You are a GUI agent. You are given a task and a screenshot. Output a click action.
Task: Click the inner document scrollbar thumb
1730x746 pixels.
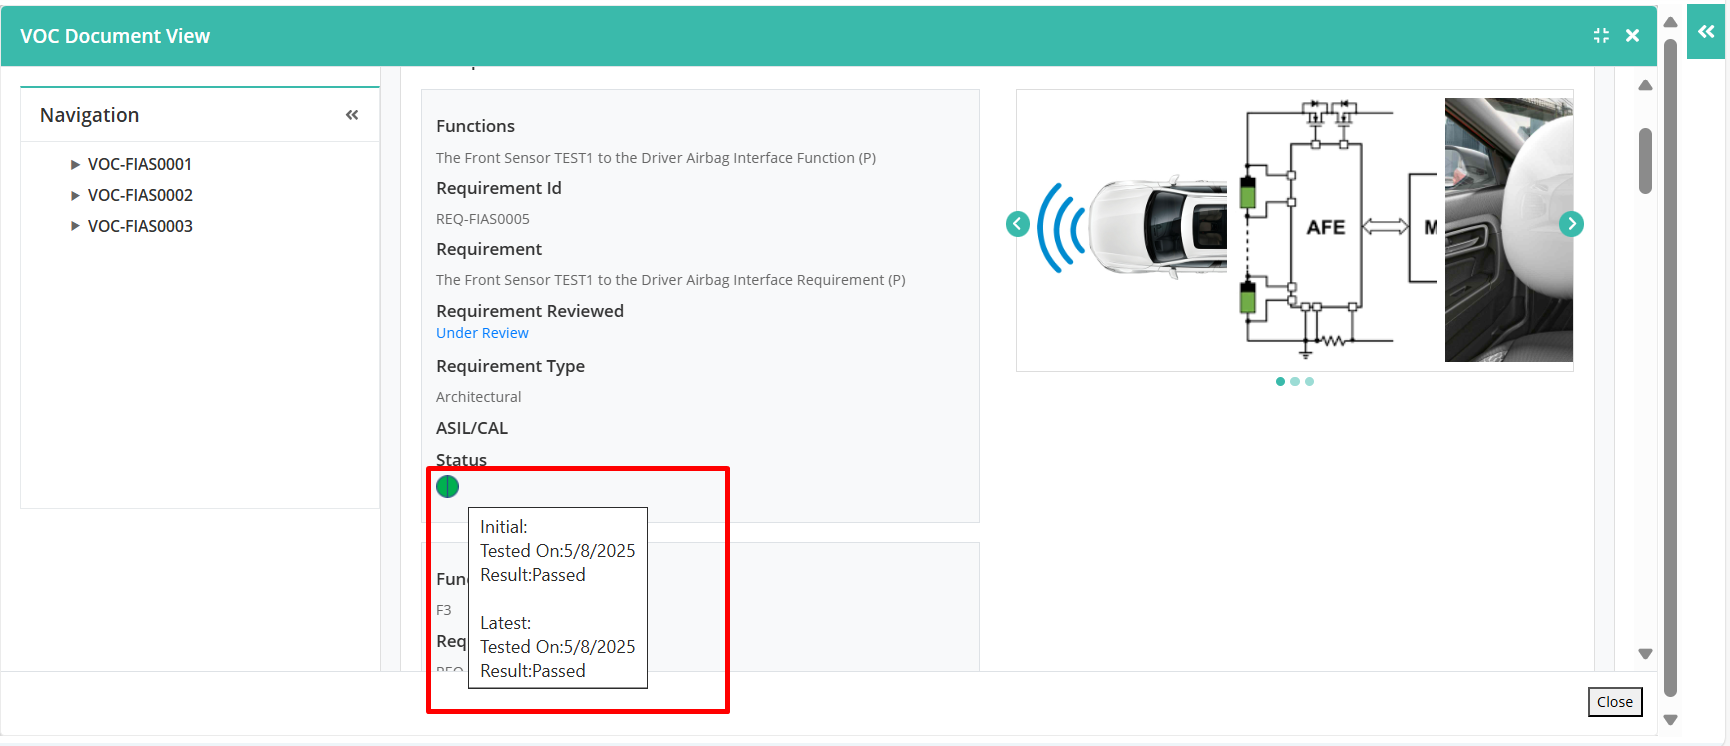pos(1645,160)
